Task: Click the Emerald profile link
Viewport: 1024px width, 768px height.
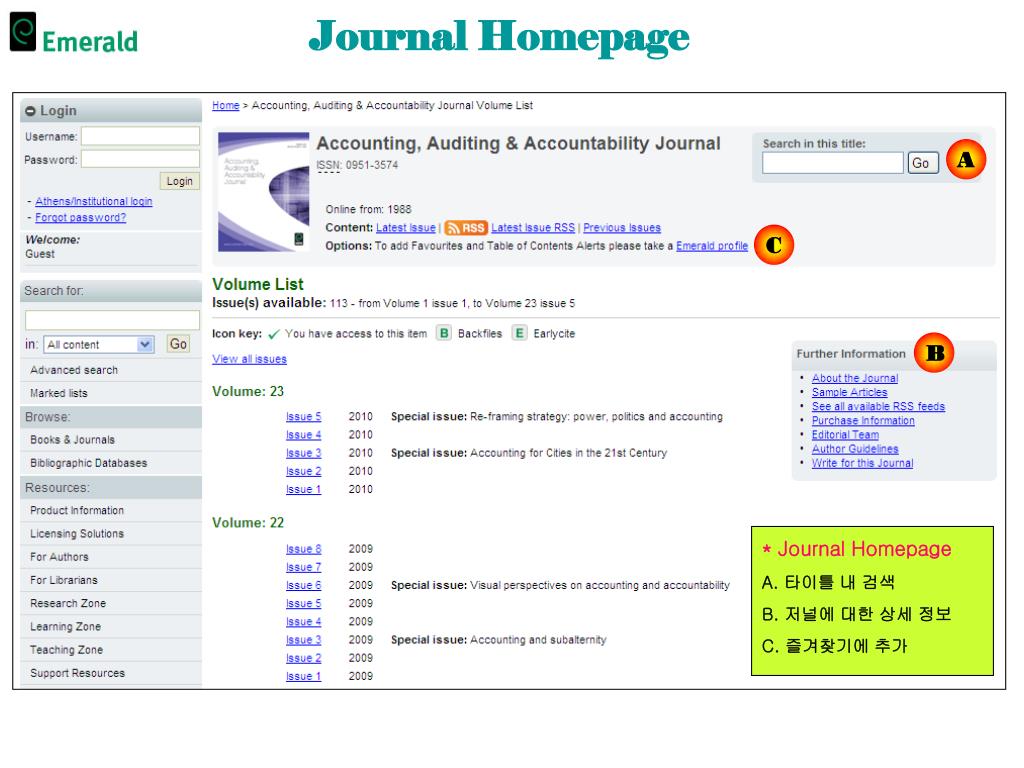Action: click(x=712, y=246)
